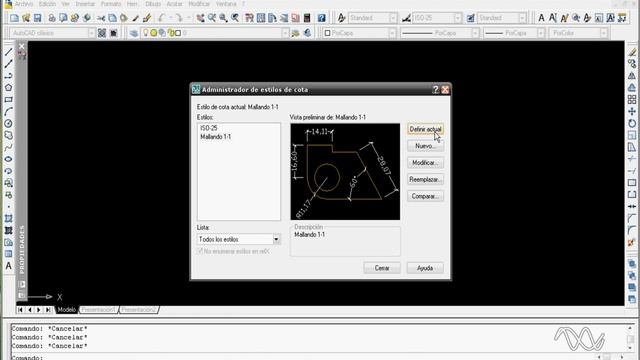Select the Circle draw tool
Image resolution: width=640 pixels, height=360 pixels.
[8, 123]
